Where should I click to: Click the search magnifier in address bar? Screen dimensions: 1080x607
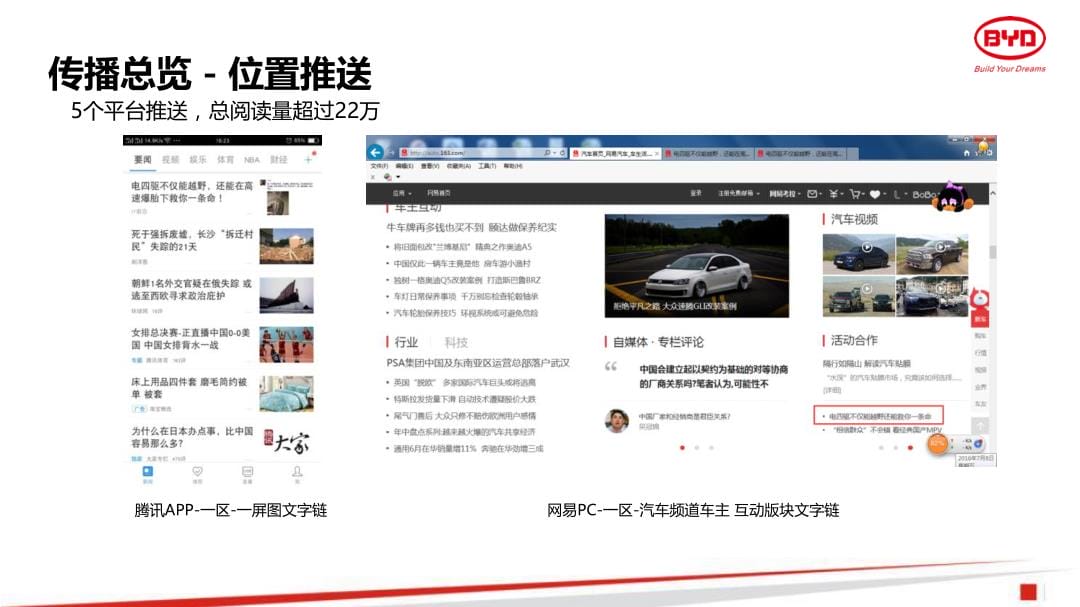(x=548, y=153)
